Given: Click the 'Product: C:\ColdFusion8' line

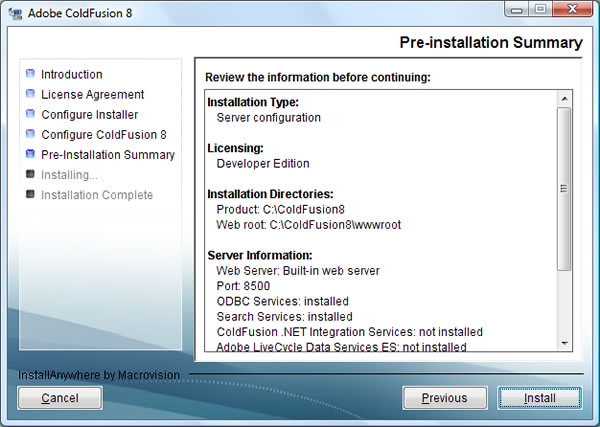Looking at the screenshot, I should pos(280,209).
